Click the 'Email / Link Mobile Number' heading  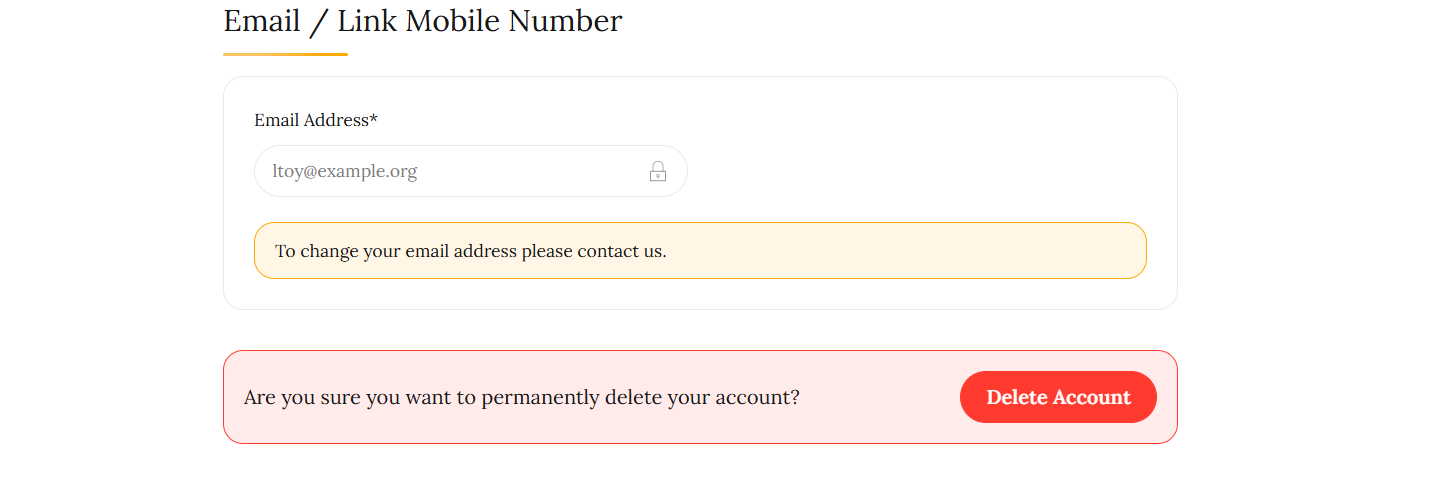click(422, 20)
